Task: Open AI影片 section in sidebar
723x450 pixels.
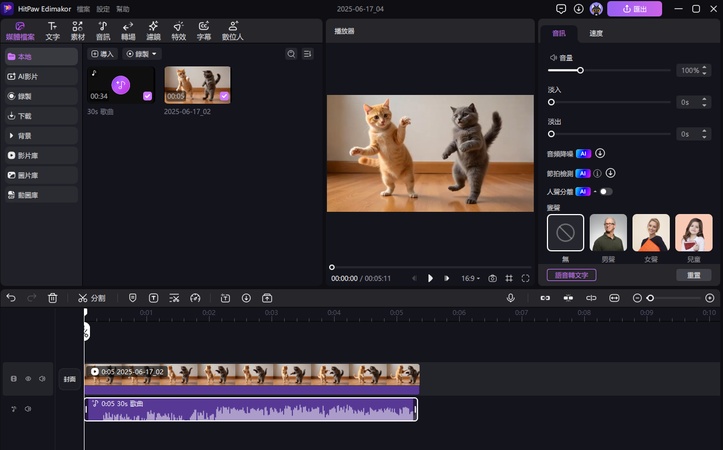Action: (41, 77)
